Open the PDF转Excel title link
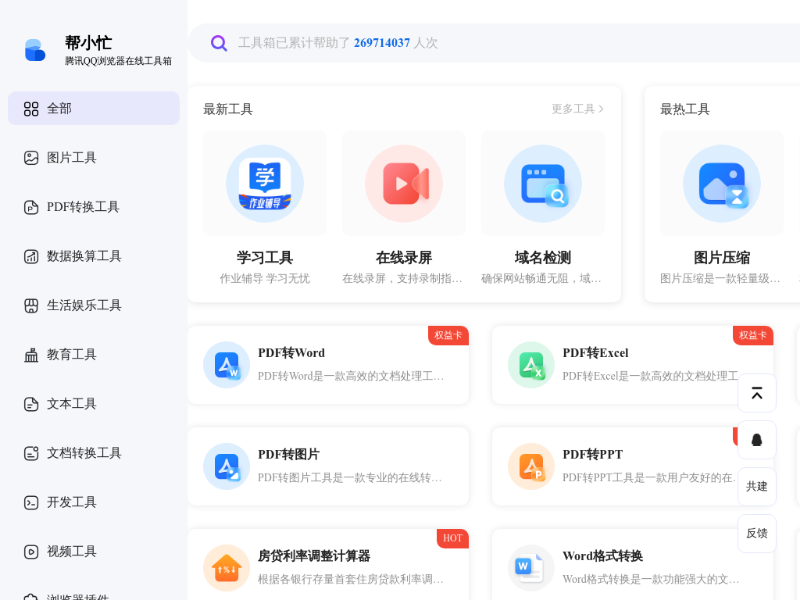 pyautogui.click(x=595, y=353)
